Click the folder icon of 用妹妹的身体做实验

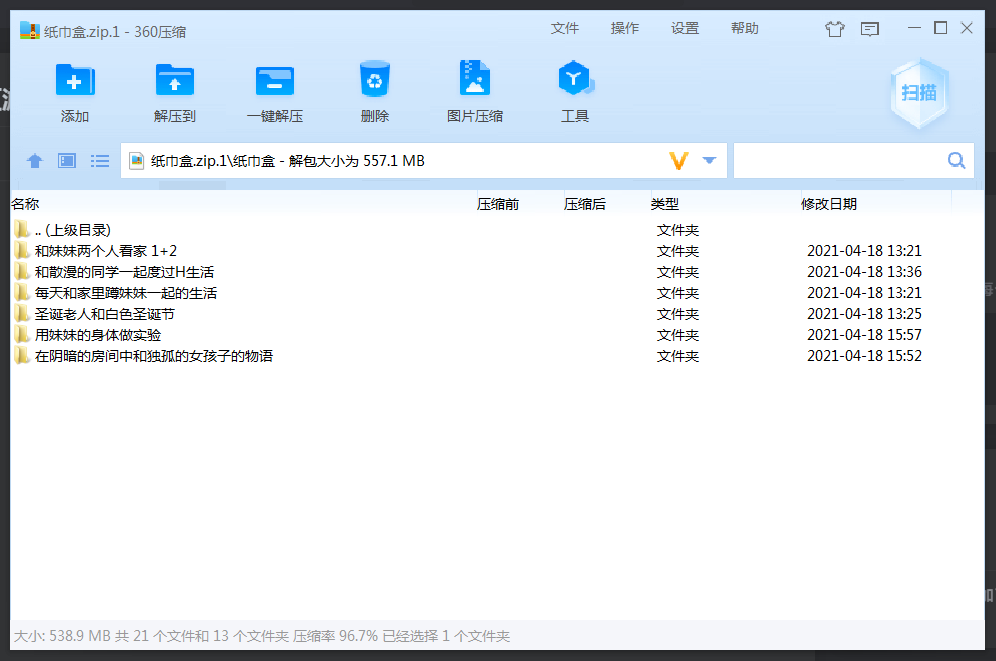[x=22, y=334]
